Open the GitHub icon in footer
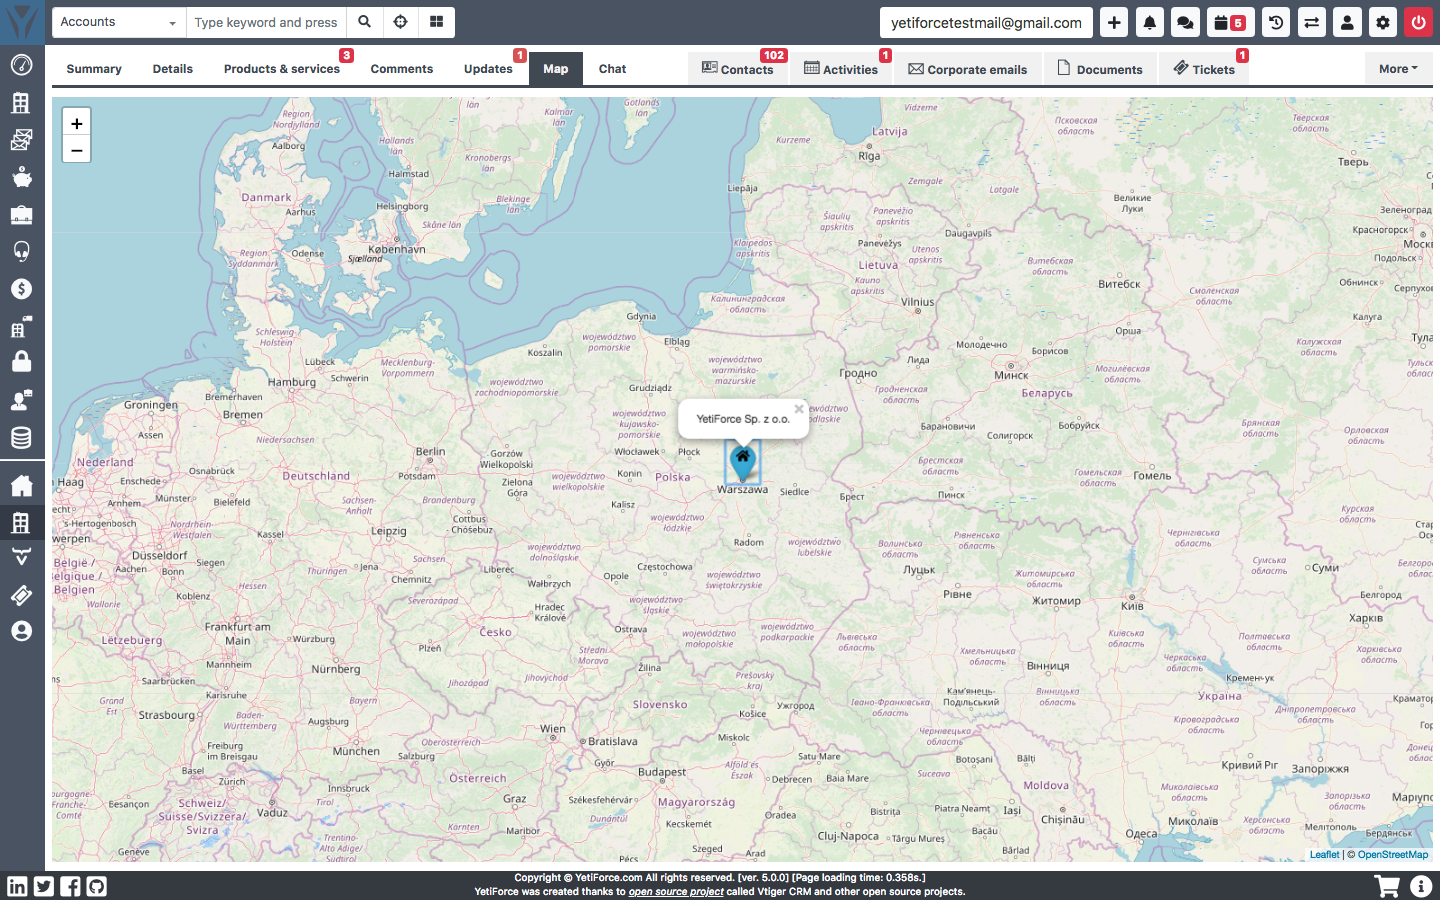1440x900 pixels. click(96, 886)
